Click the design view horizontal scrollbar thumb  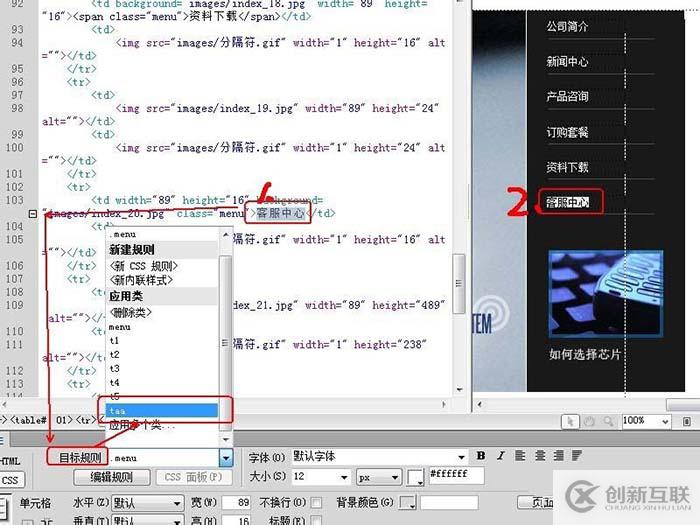tap(683, 405)
